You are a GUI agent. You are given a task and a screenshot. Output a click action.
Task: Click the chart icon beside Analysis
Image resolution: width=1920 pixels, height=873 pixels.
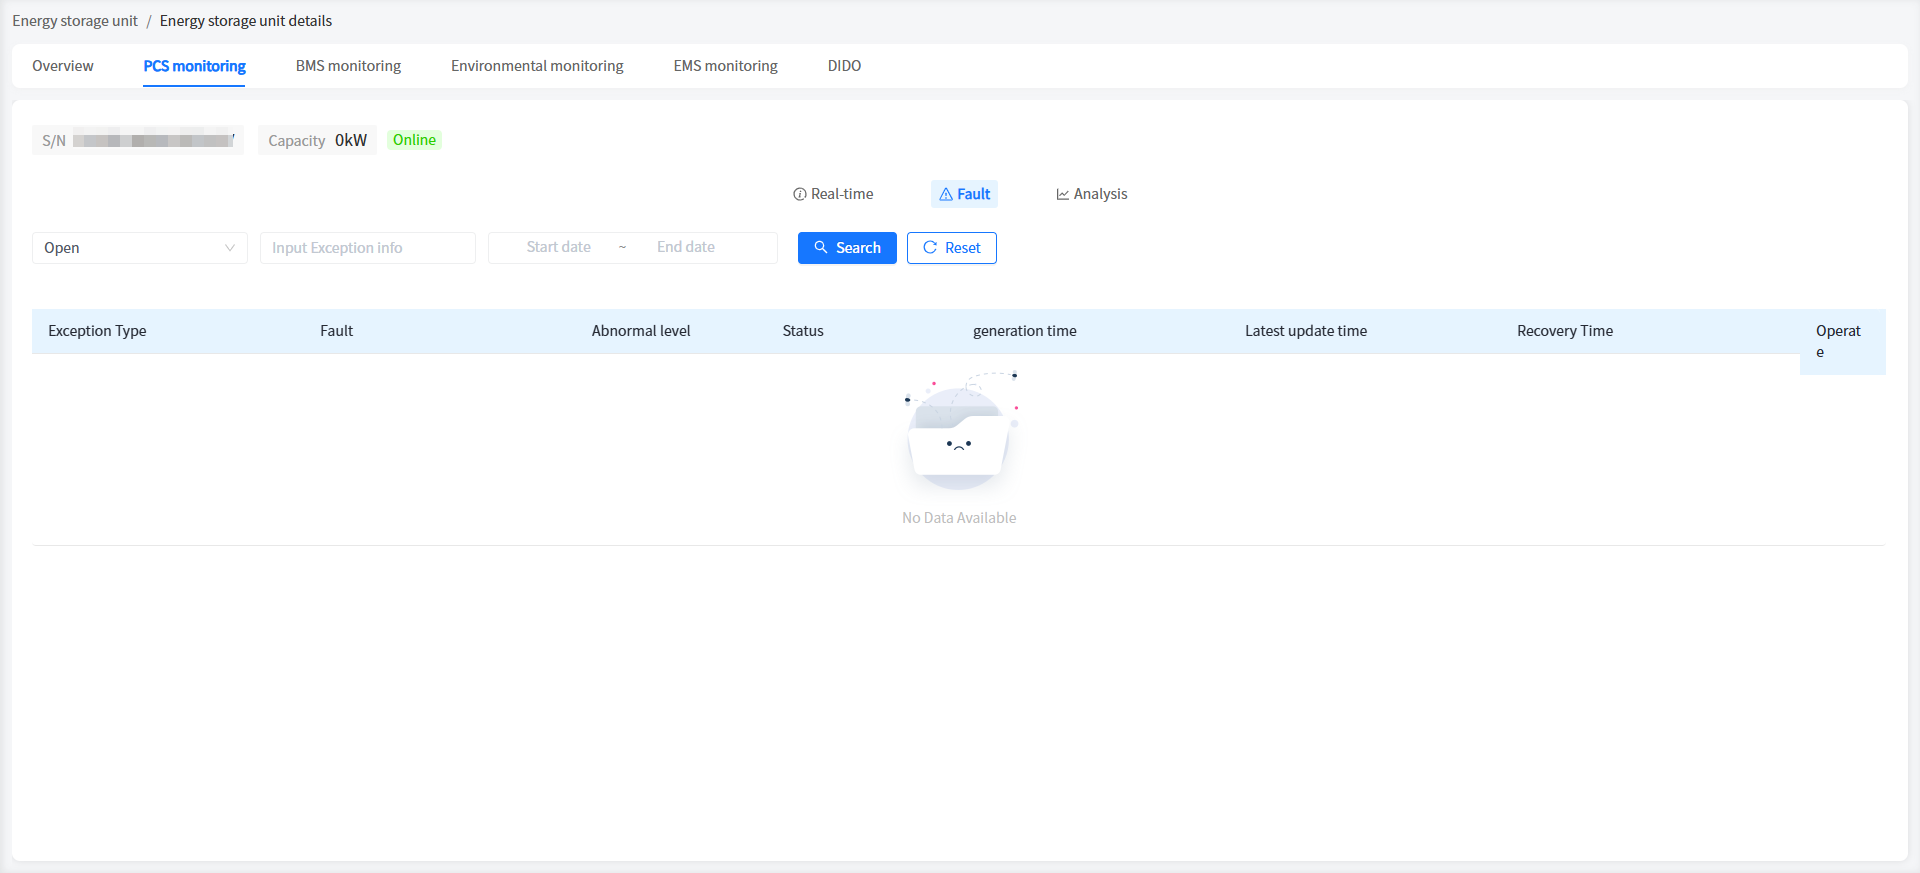point(1063,195)
